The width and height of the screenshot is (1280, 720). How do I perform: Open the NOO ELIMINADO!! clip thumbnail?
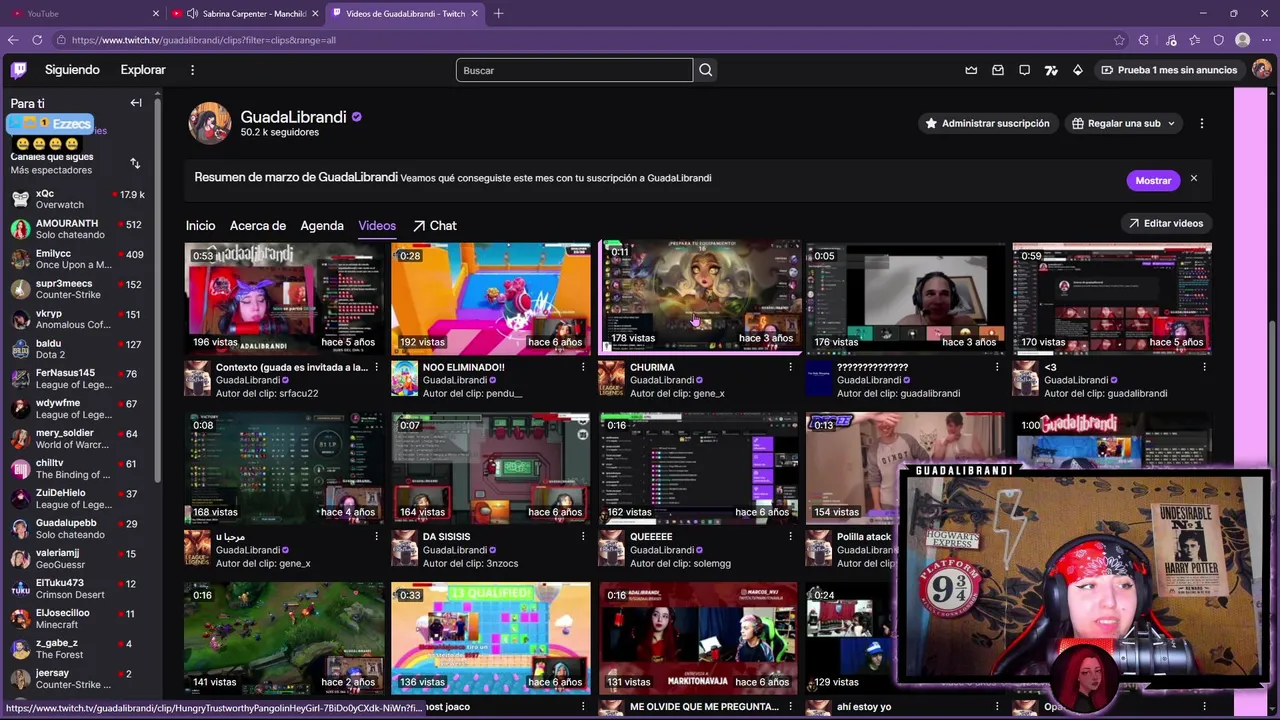(x=491, y=298)
